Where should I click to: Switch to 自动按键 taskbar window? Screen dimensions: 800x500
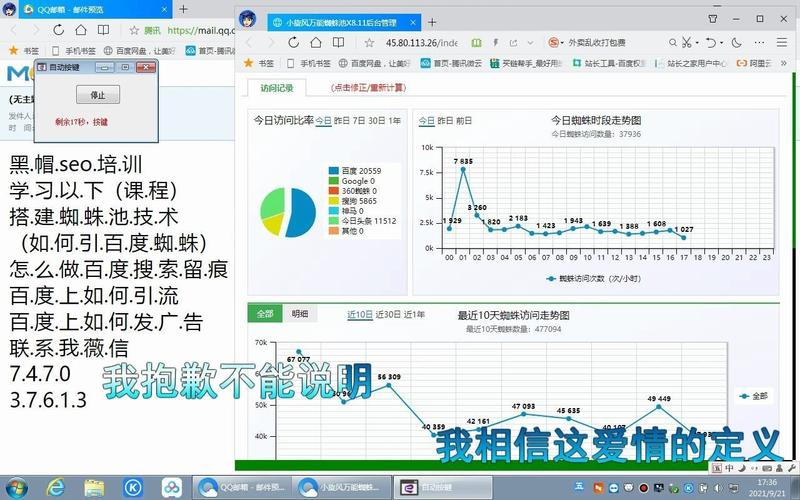443,488
